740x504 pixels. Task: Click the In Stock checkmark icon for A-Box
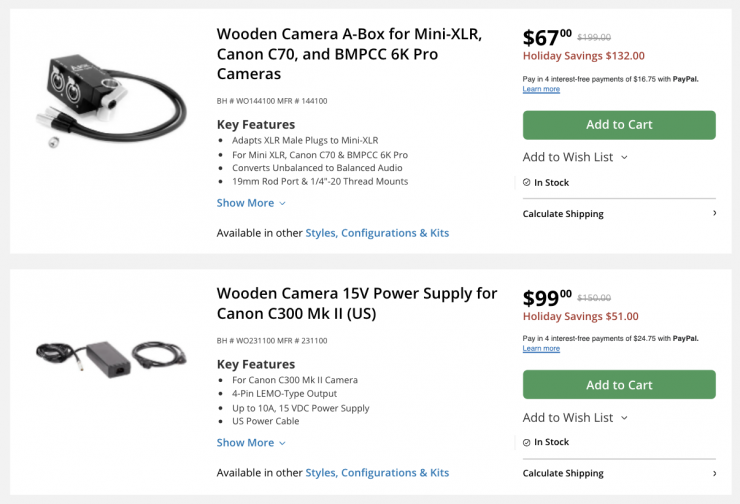tap(527, 183)
